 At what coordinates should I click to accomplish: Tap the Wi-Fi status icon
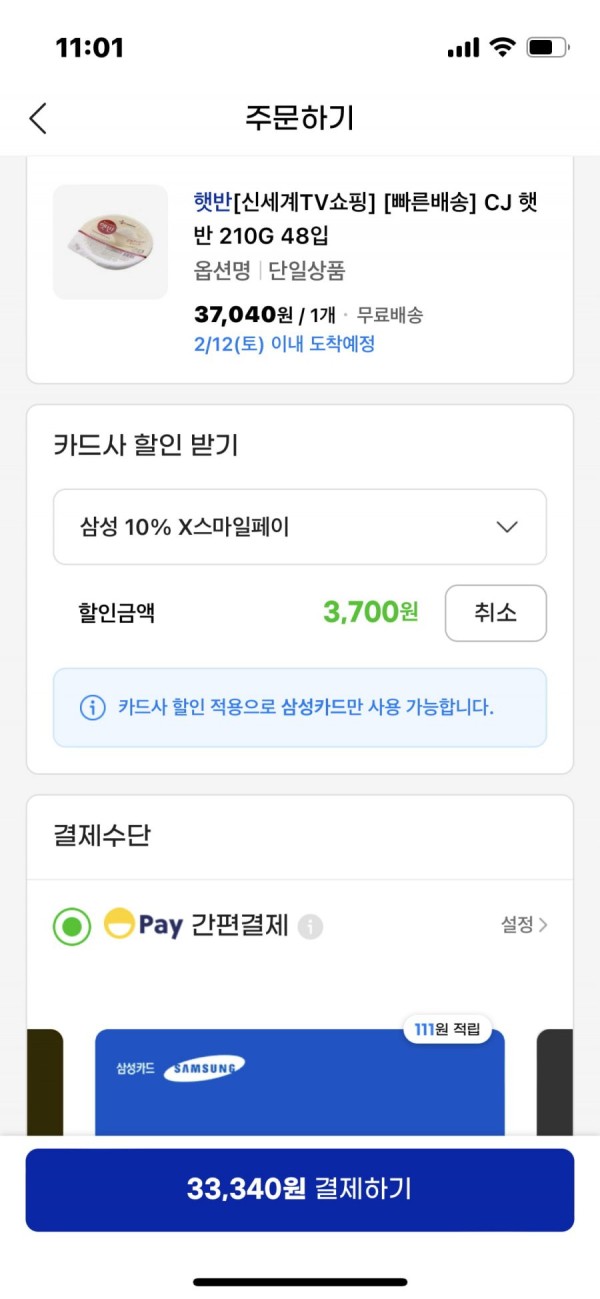tap(502, 47)
